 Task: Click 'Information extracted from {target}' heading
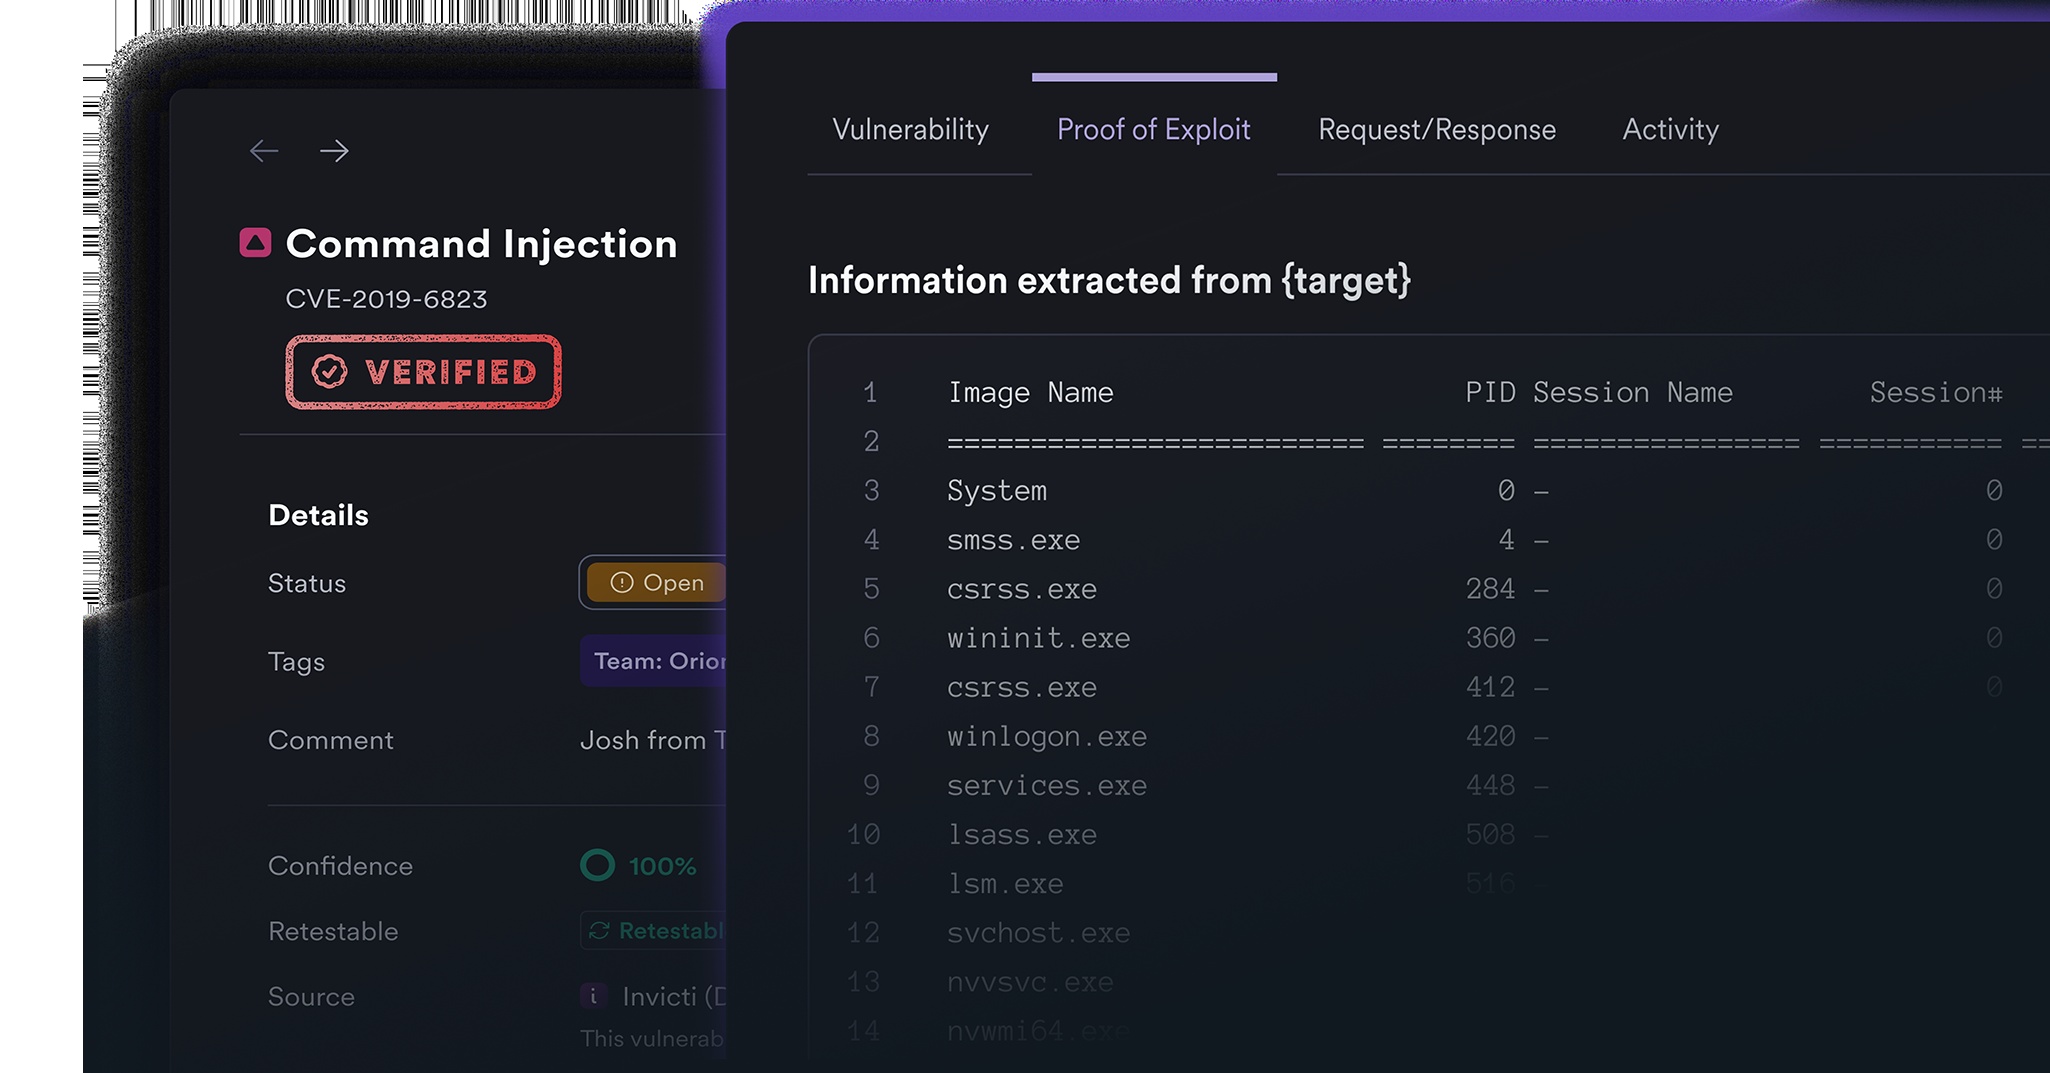pyautogui.click(x=1109, y=280)
